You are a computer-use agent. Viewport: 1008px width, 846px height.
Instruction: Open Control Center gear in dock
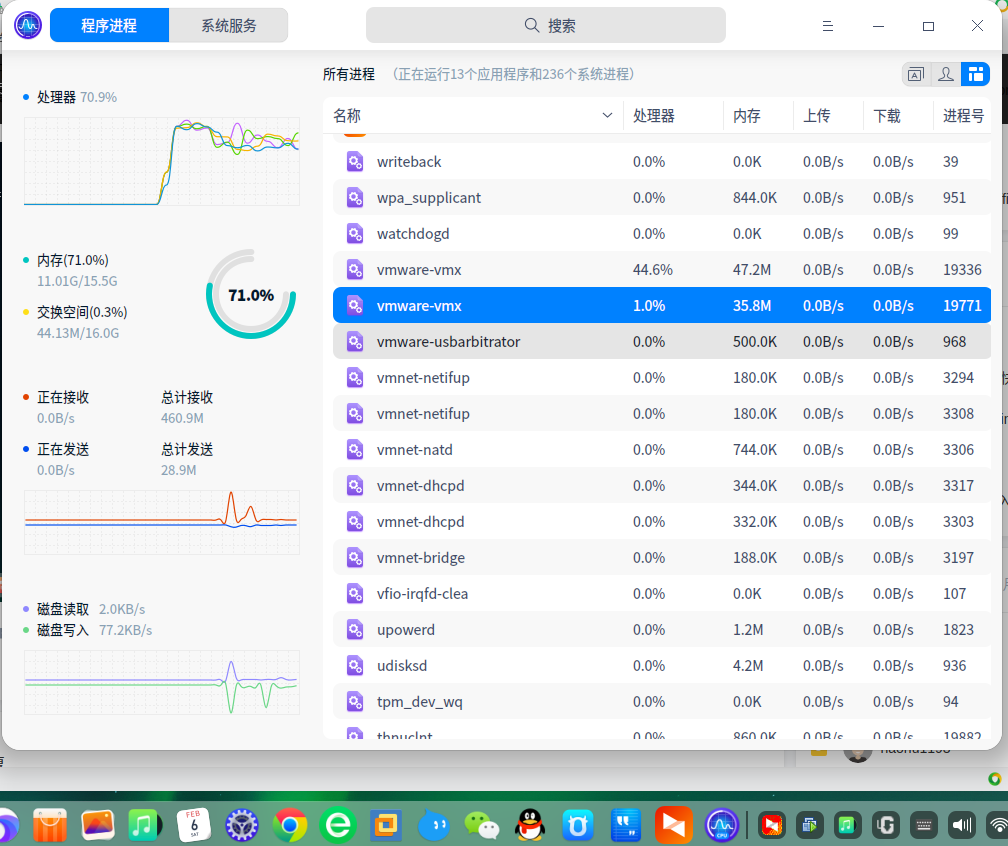pyautogui.click(x=242, y=825)
